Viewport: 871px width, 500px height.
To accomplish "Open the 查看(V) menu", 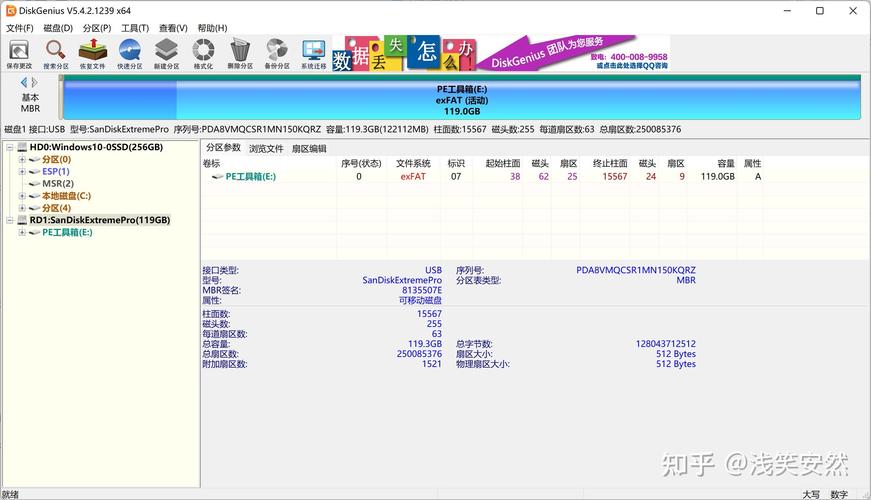I will (173, 28).
